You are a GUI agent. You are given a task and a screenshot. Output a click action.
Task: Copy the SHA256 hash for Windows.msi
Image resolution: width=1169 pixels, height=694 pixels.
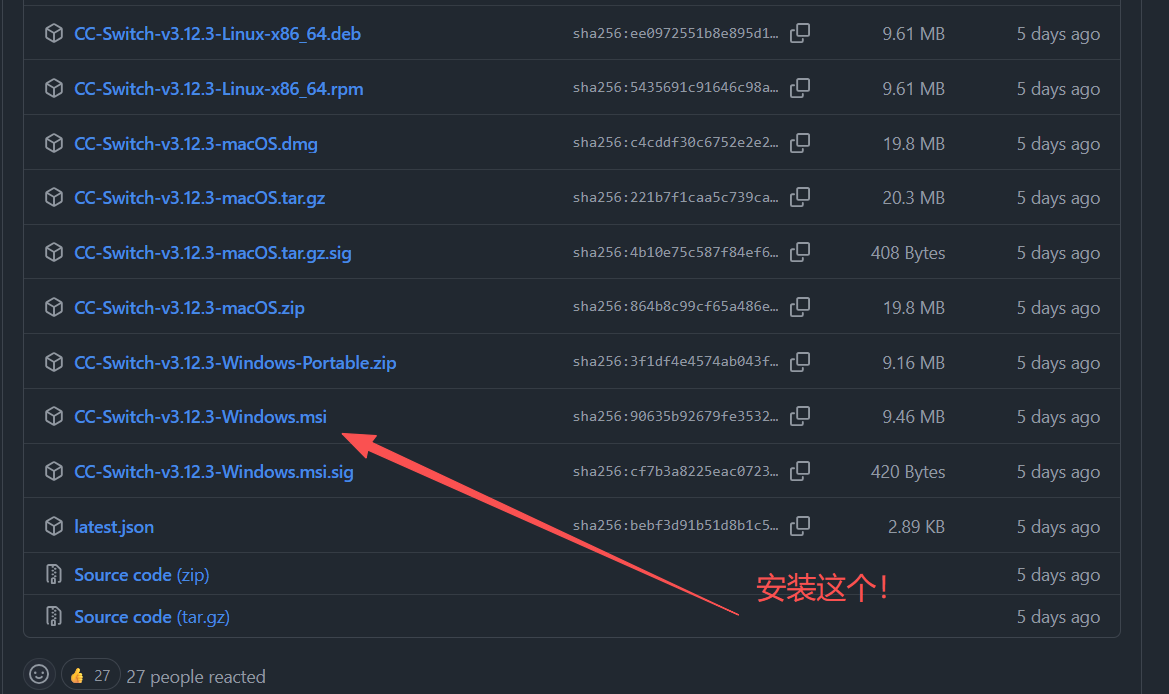799,417
